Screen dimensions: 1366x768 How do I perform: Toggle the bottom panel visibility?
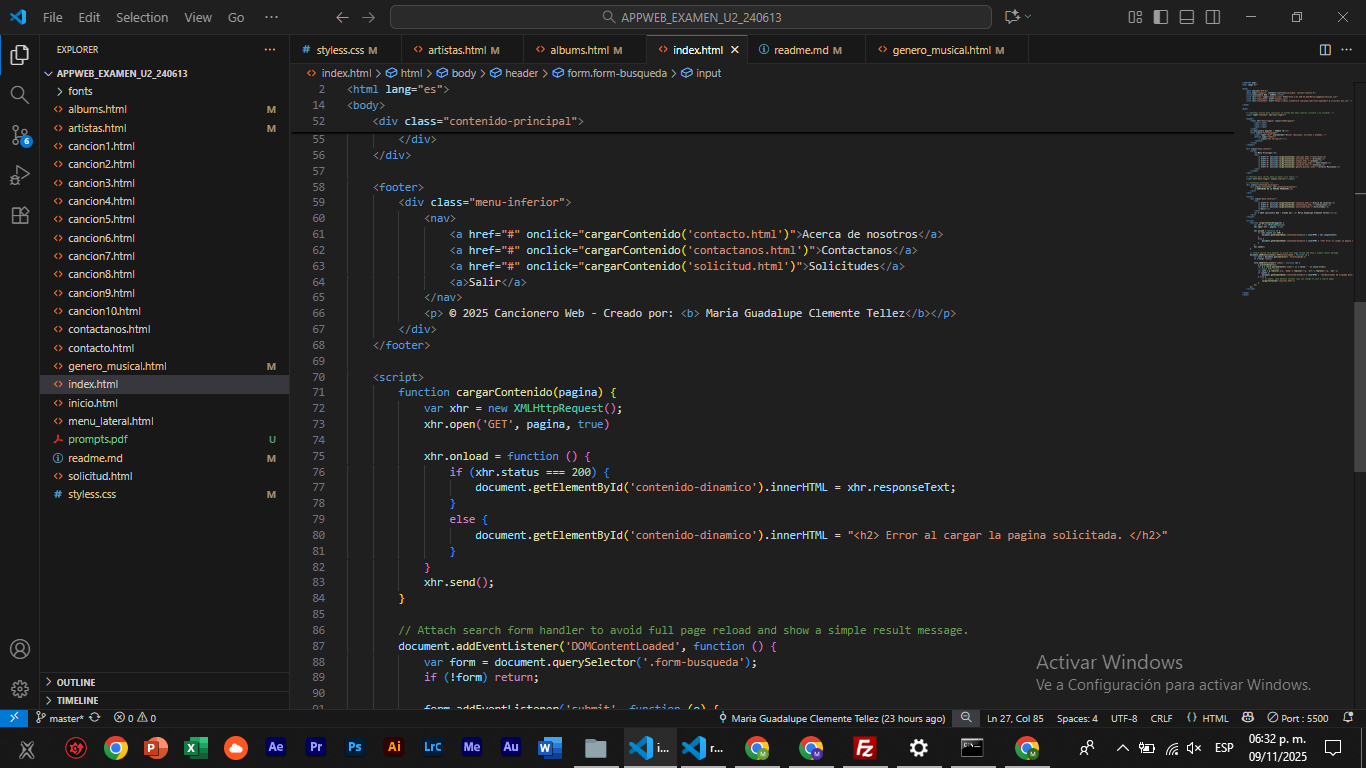(x=1187, y=17)
